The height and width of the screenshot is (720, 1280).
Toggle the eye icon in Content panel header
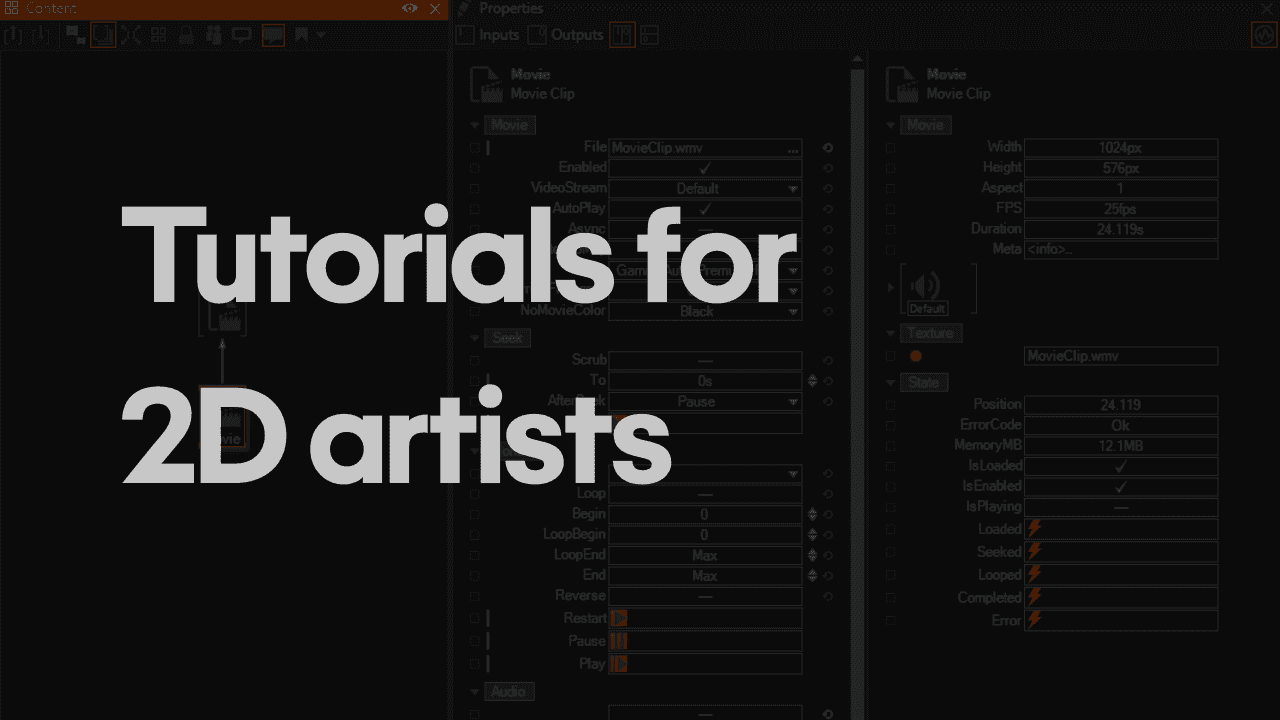[410, 8]
